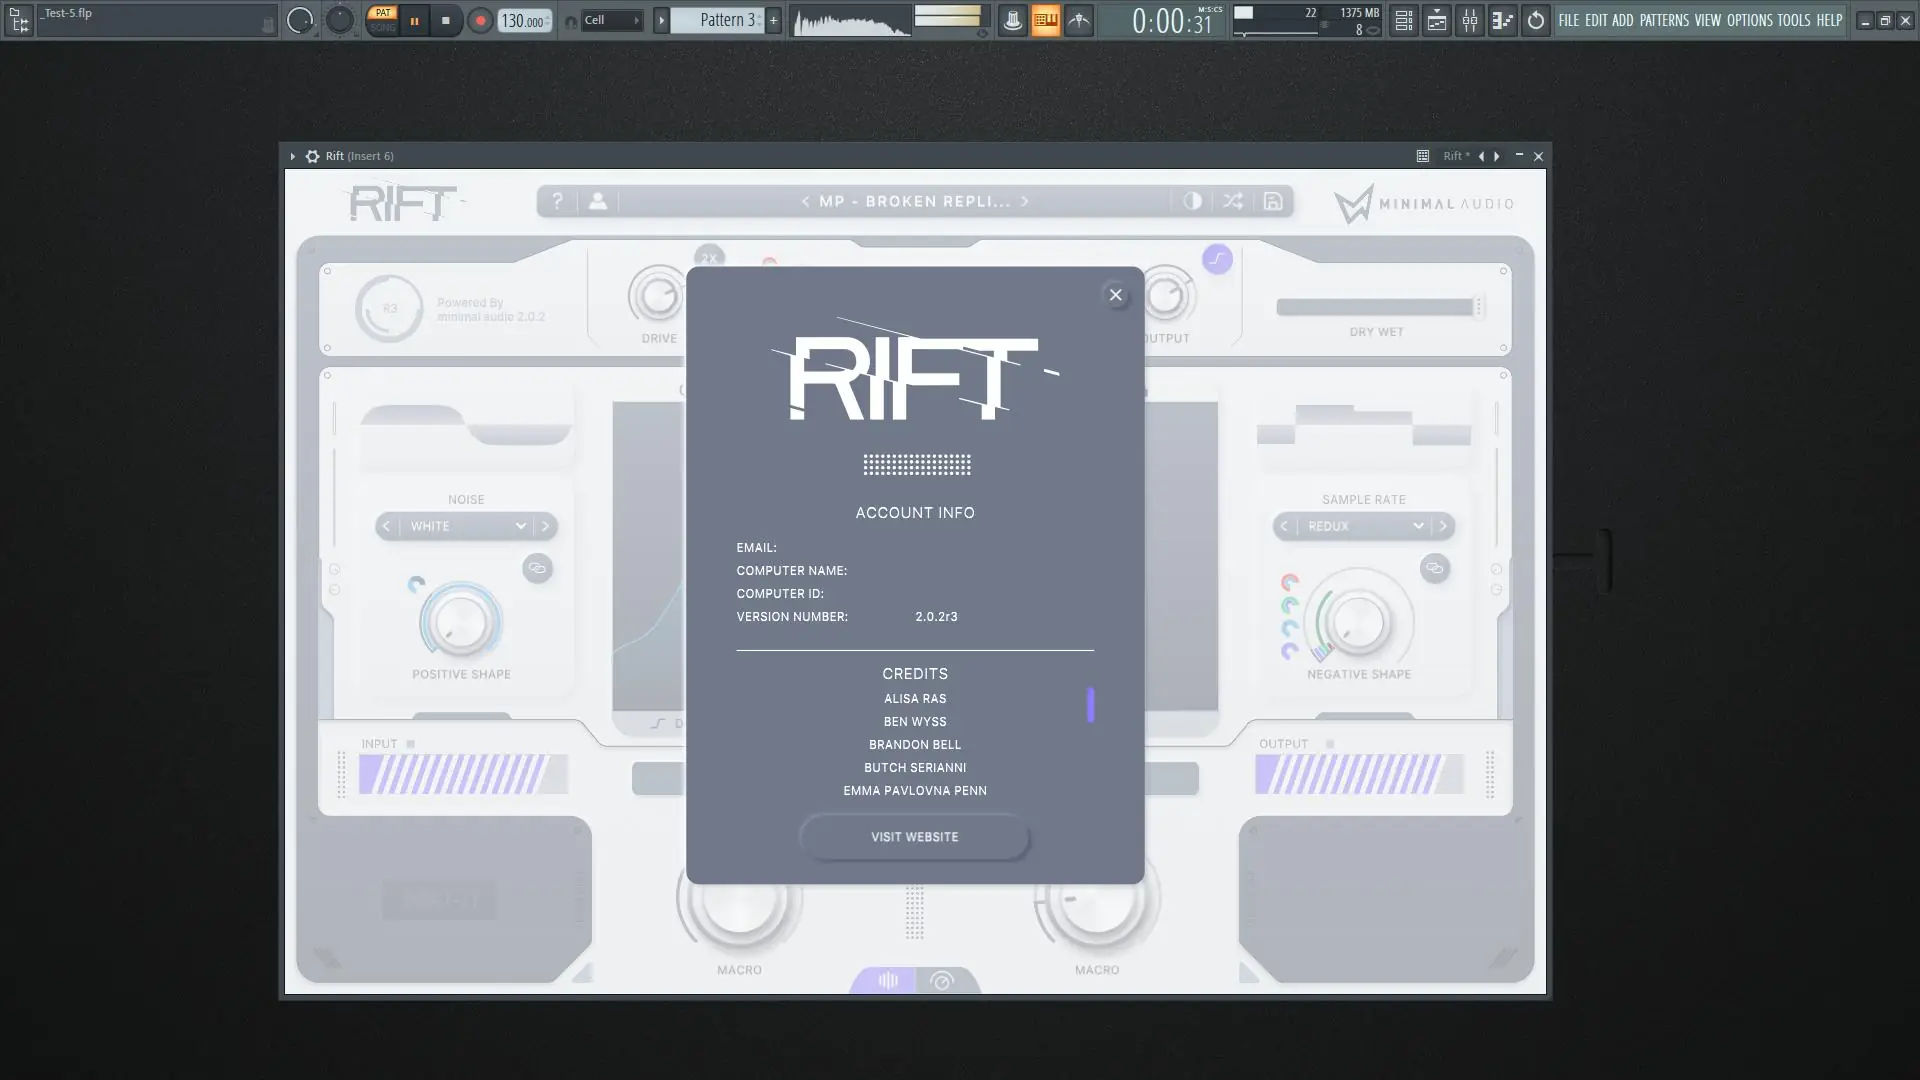Click the save preset disk icon
Viewport: 1920px width, 1080px height.
(1272, 201)
